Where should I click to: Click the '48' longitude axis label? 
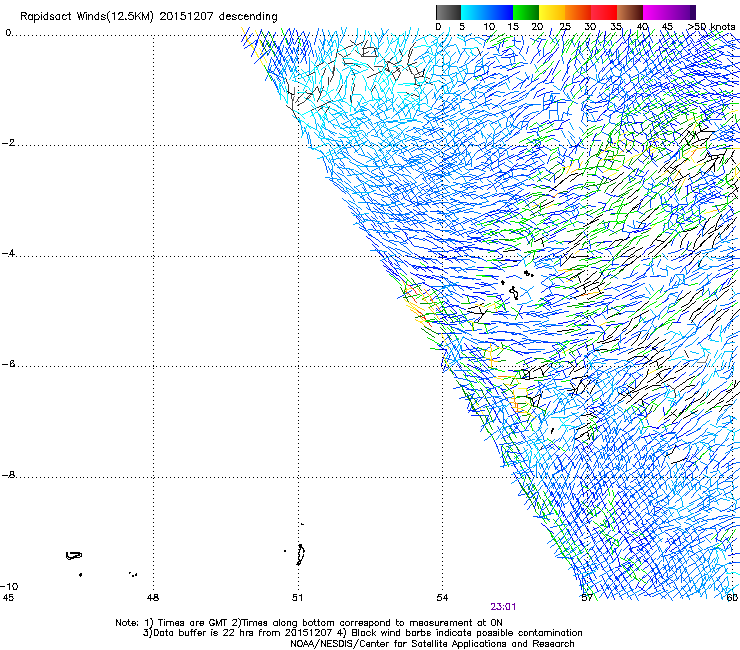click(153, 598)
